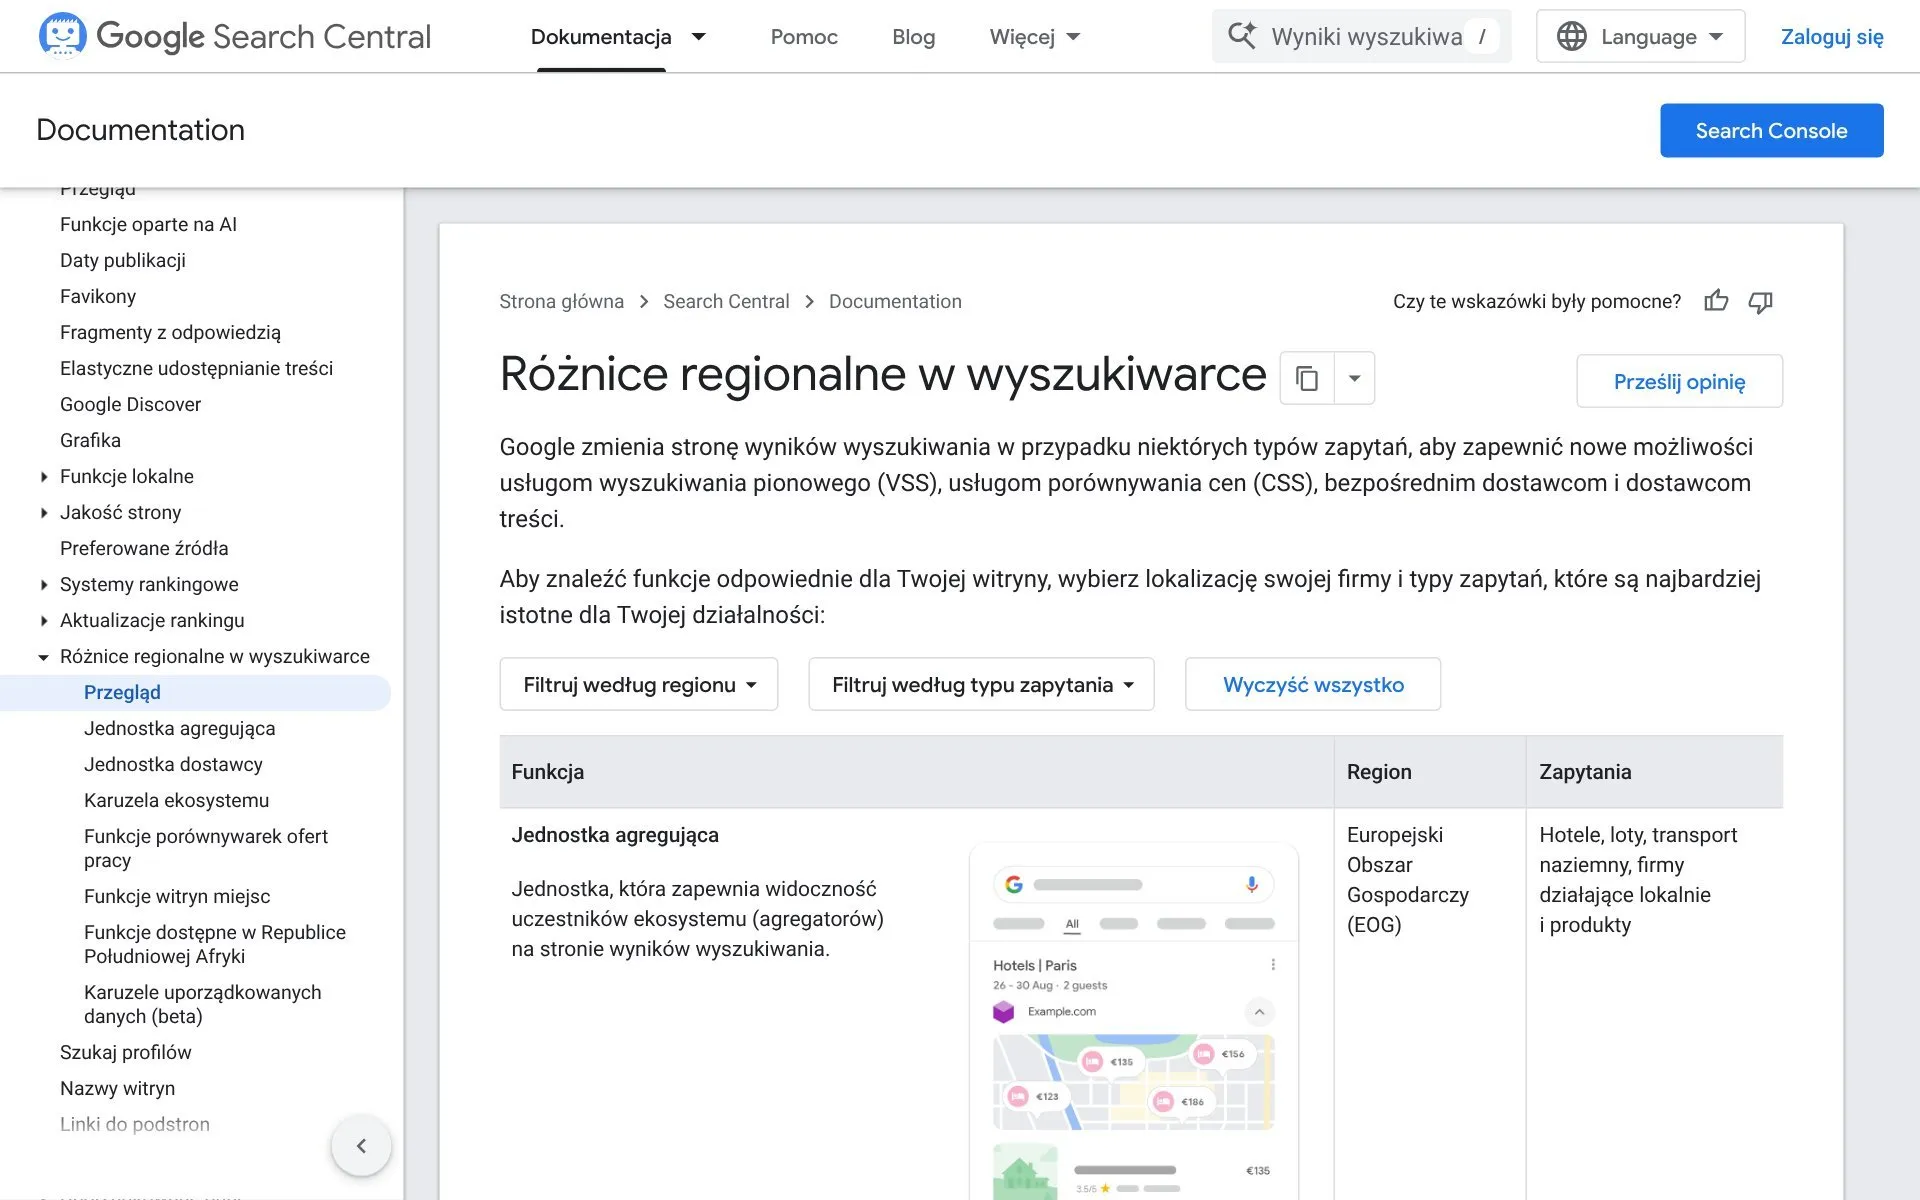
Task: Open Dokumentacja dropdown arrow
Action: tap(699, 37)
